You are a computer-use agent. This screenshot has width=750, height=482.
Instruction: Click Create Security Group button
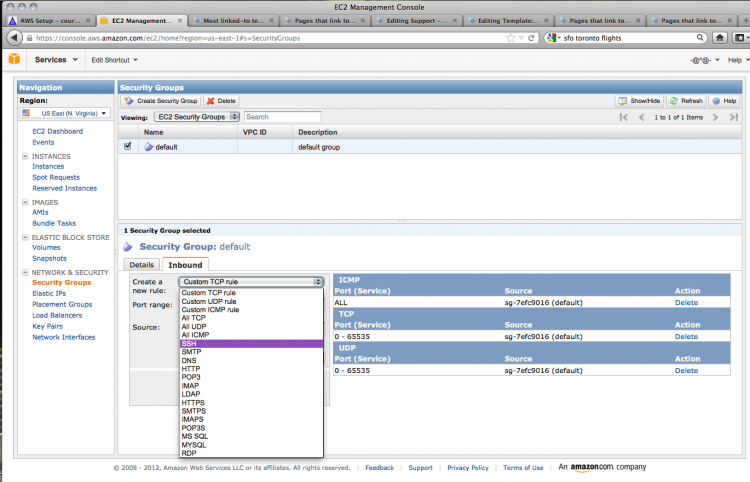[161, 101]
